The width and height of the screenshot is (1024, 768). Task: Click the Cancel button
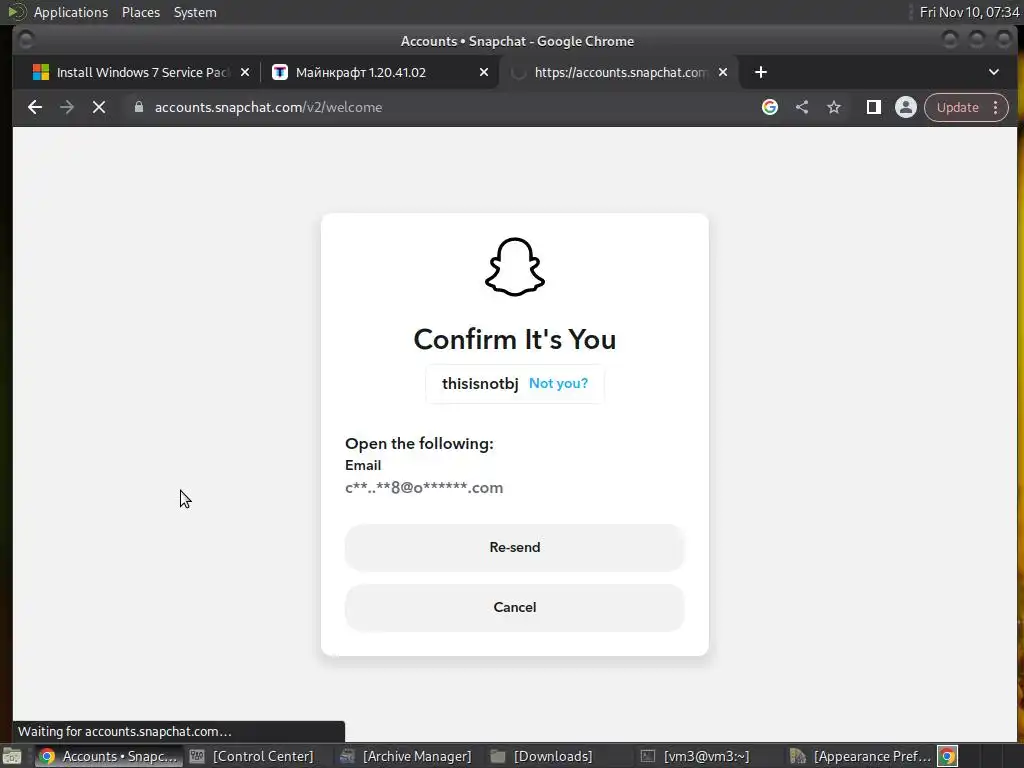click(x=515, y=607)
